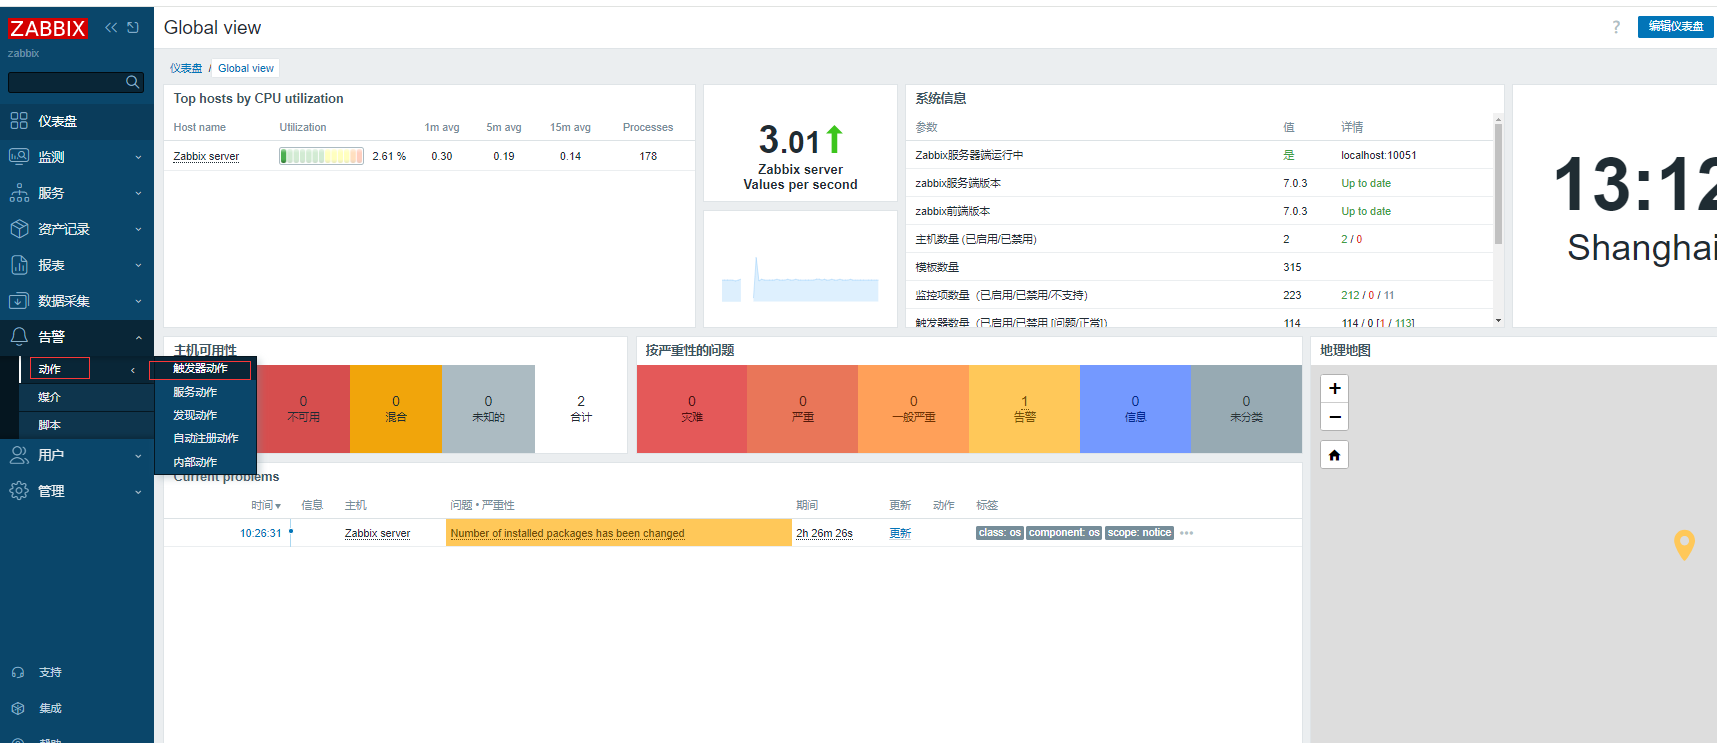This screenshot has height=743, width=1717.
Task: Click the search magnifier icon
Action: [132, 82]
